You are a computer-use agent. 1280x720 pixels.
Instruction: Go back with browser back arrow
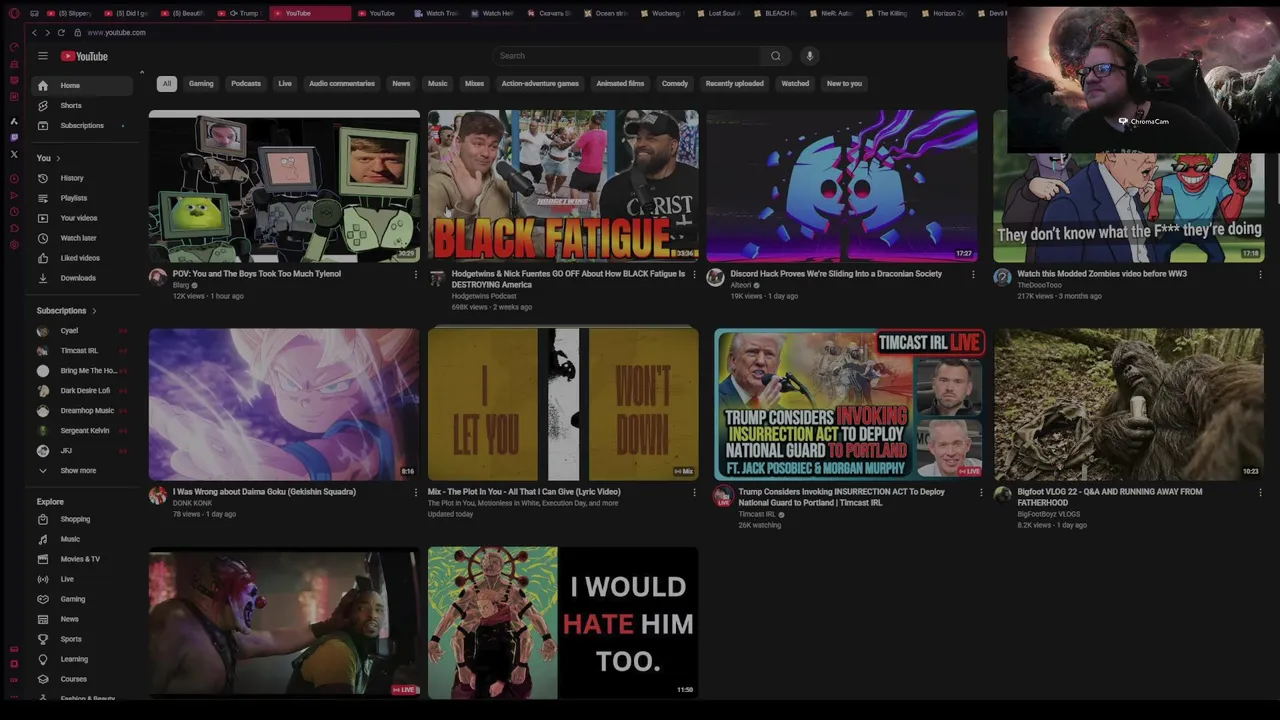(x=34, y=33)
